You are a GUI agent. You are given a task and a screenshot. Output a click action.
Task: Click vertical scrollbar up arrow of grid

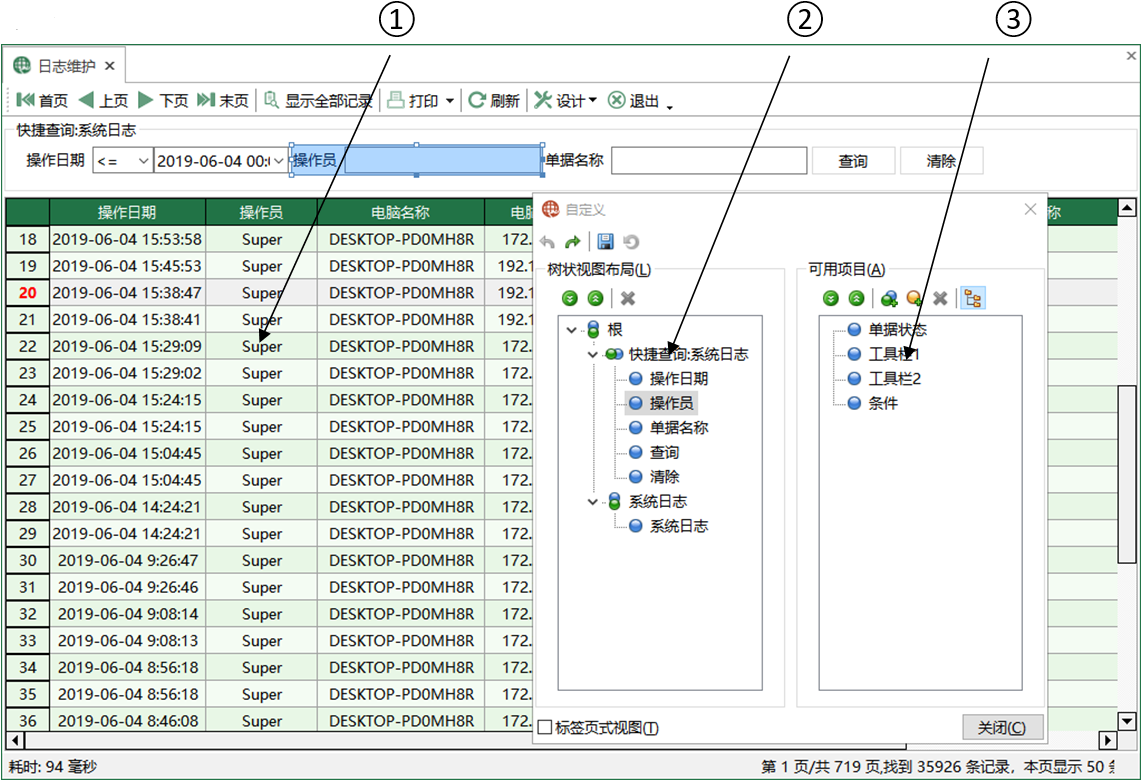point(1126,208)
